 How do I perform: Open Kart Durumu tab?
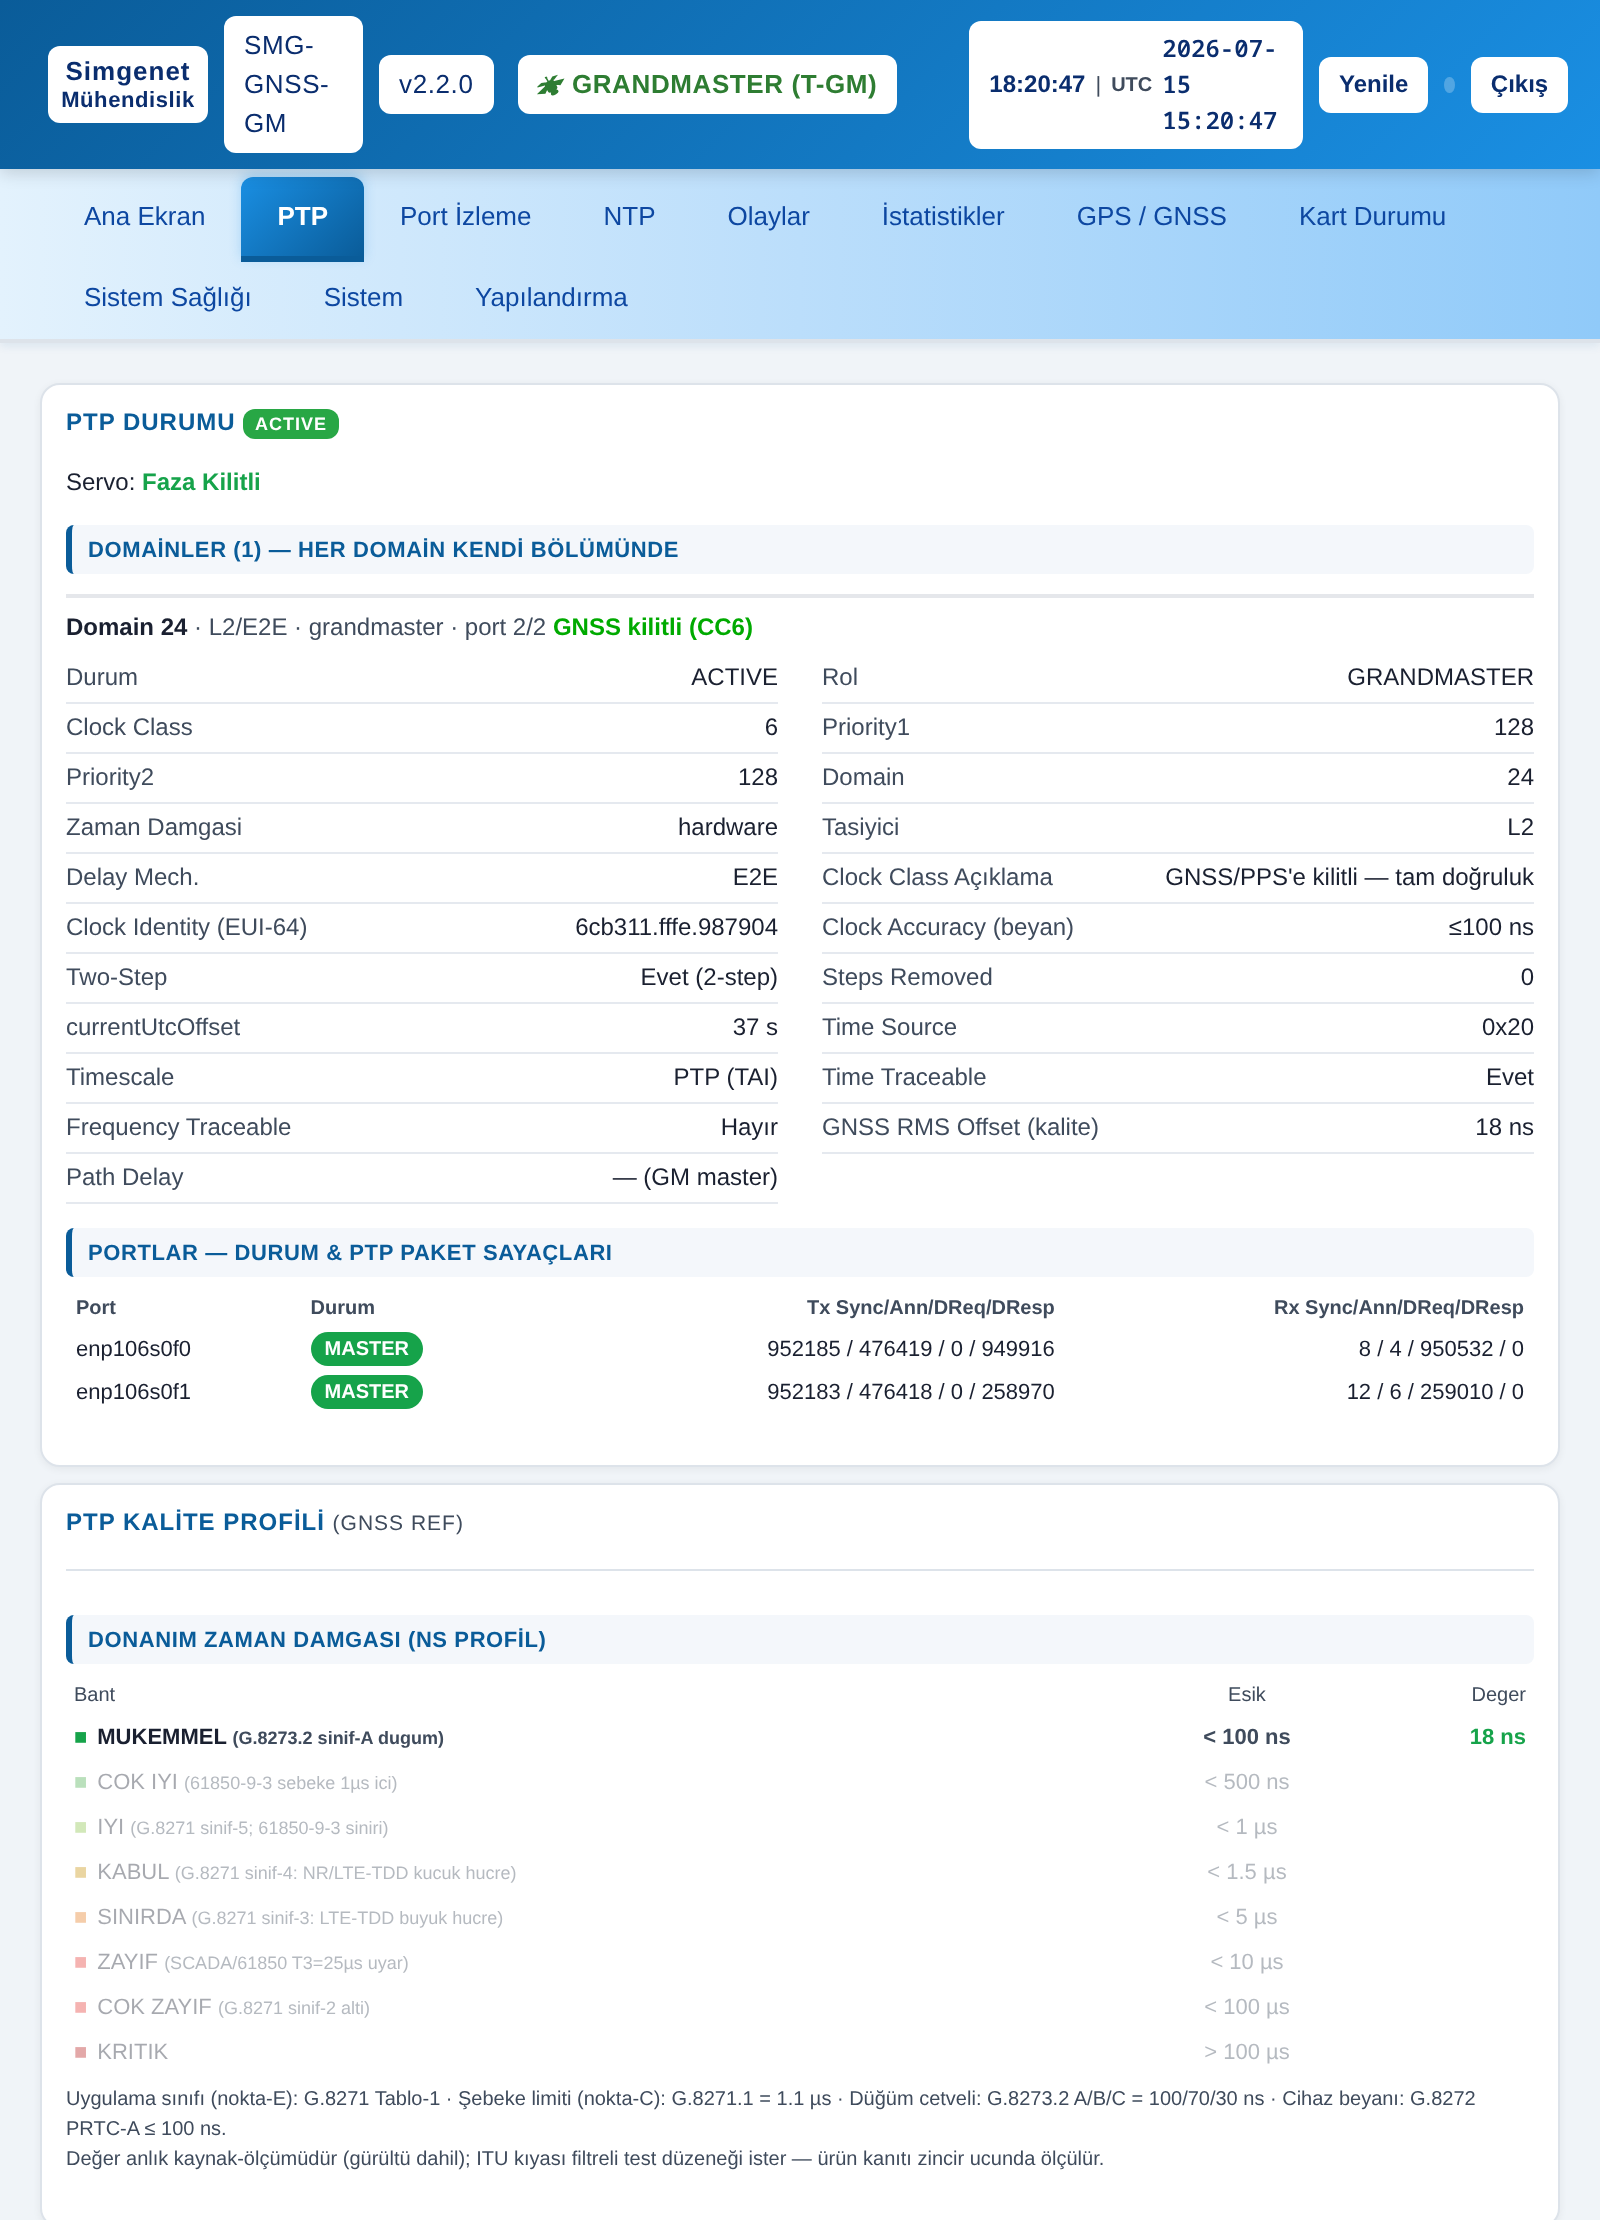pyautogui.click(x=1372, y=217)
